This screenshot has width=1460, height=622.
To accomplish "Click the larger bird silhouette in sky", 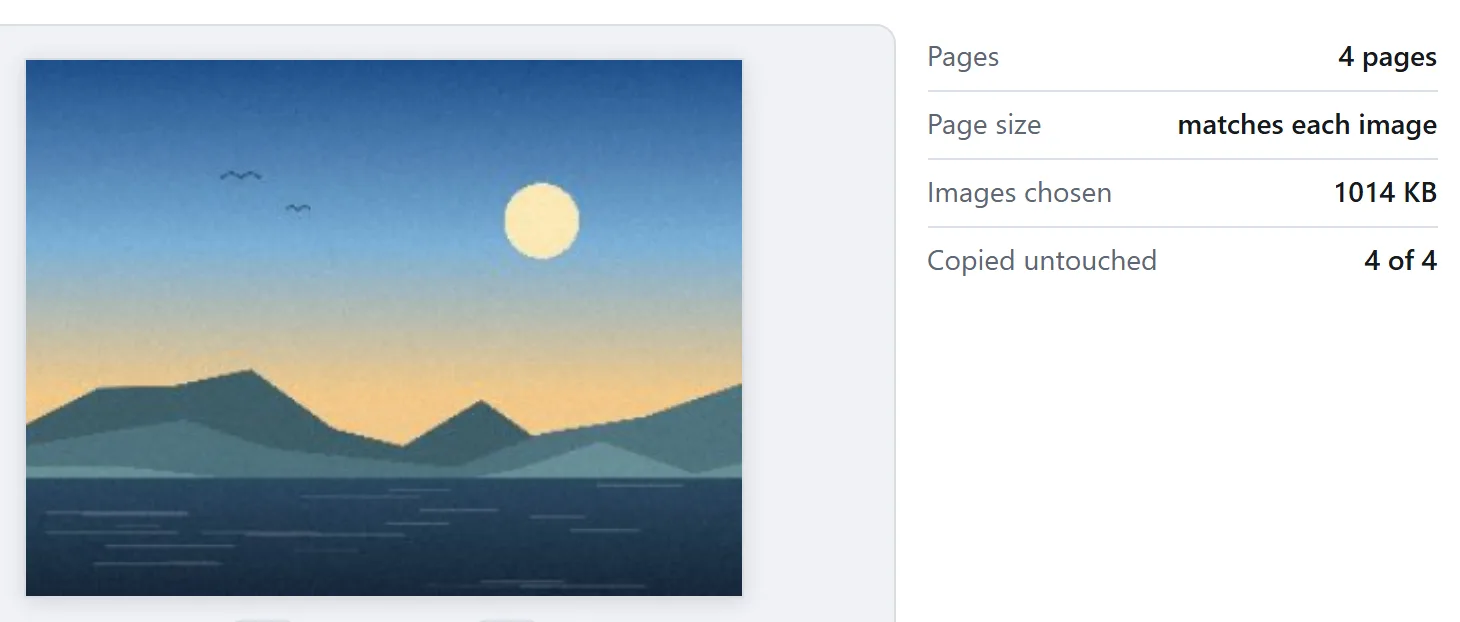I will coord(241,176).
